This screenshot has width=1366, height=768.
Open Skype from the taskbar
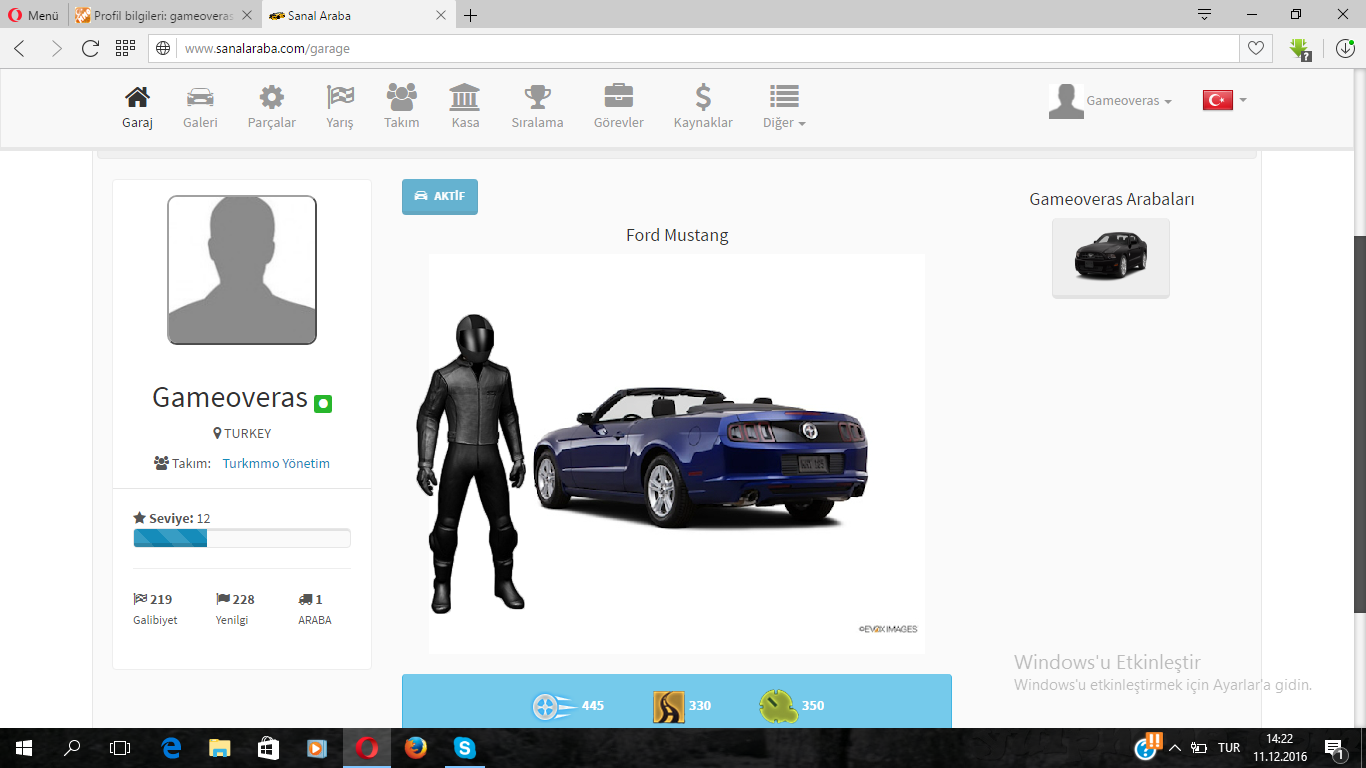coord(464,748)
